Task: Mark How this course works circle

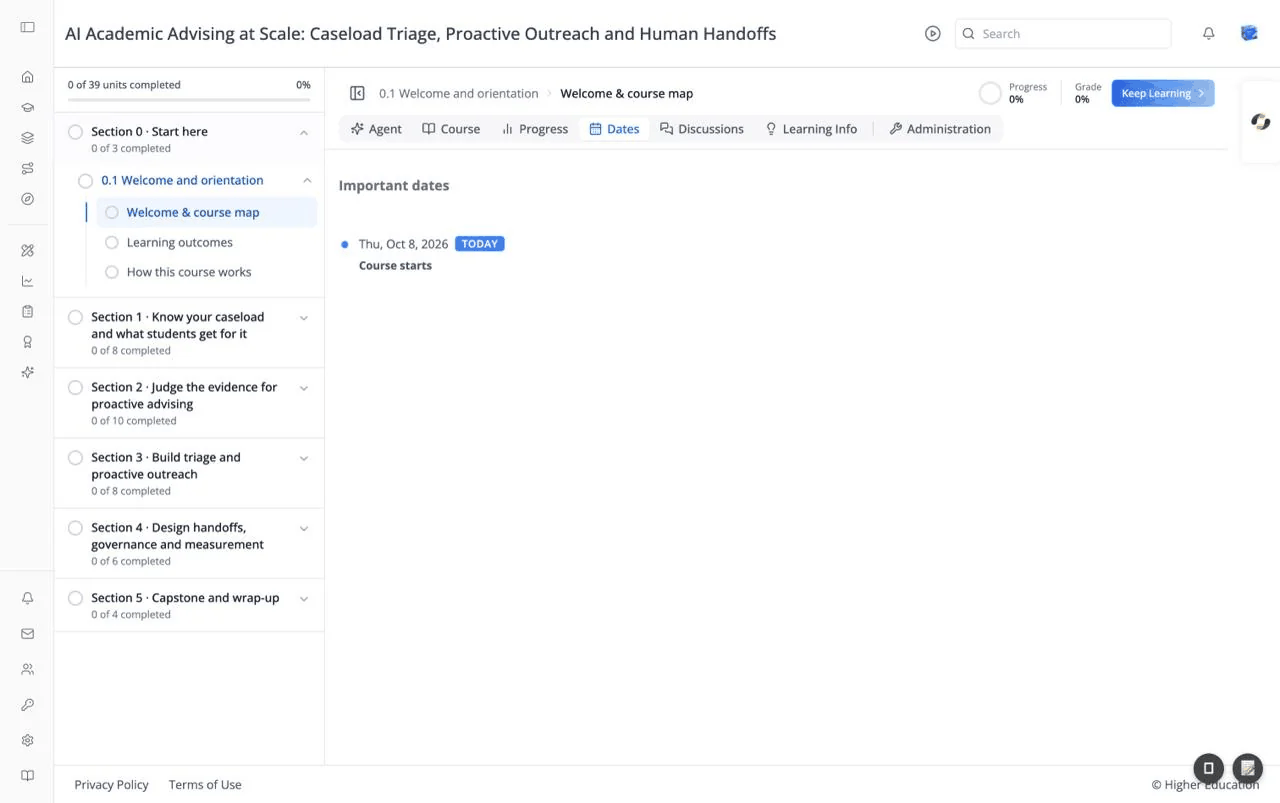Action: tap(112, 272)
